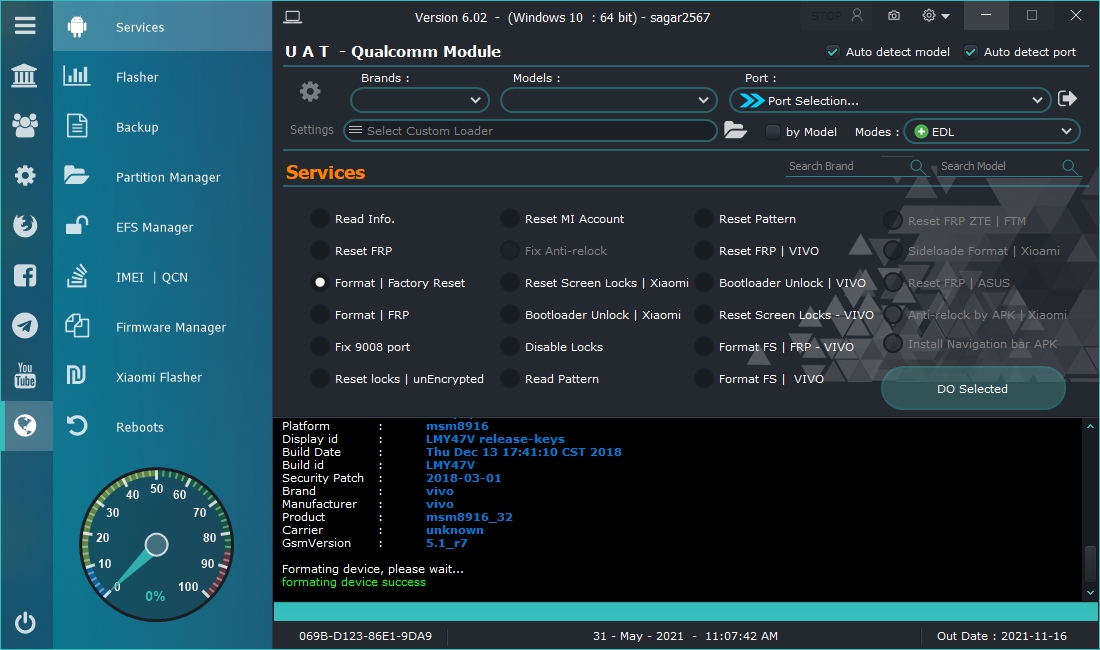Expand title bar settings gear dropdown arrow

946,16
